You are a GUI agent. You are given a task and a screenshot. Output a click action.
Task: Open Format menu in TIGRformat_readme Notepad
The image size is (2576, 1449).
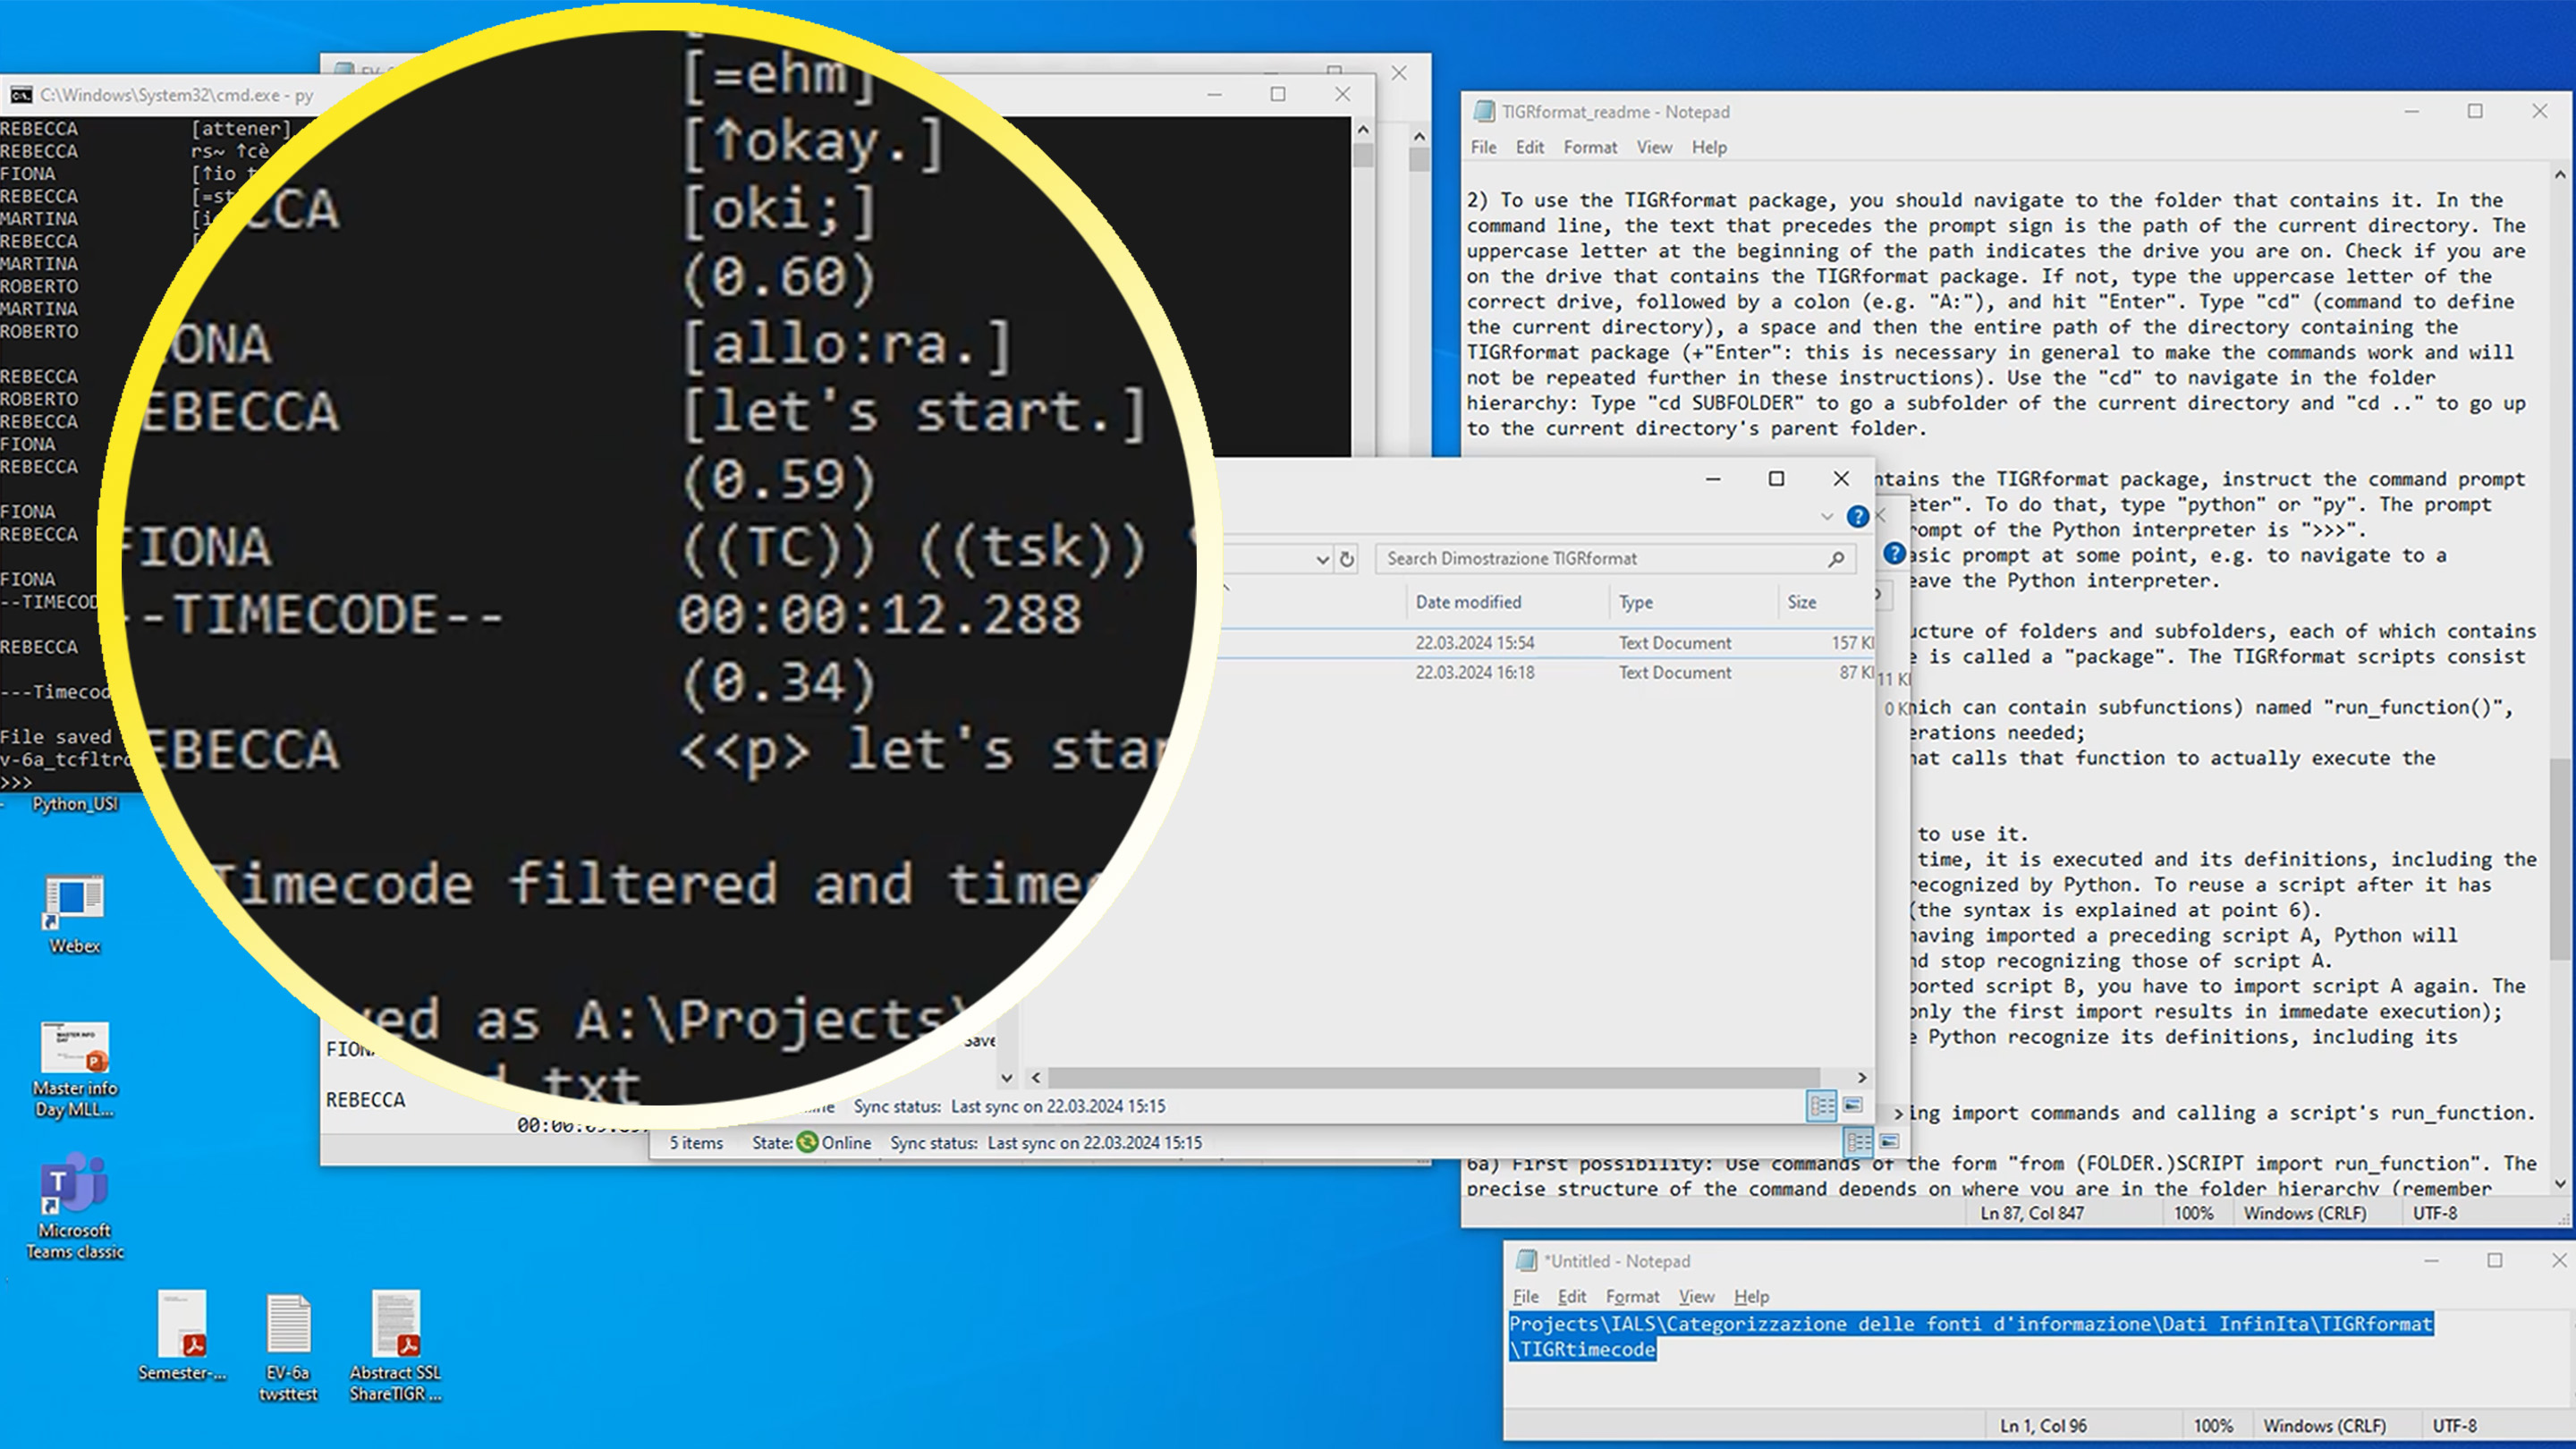pos(1590,147)
